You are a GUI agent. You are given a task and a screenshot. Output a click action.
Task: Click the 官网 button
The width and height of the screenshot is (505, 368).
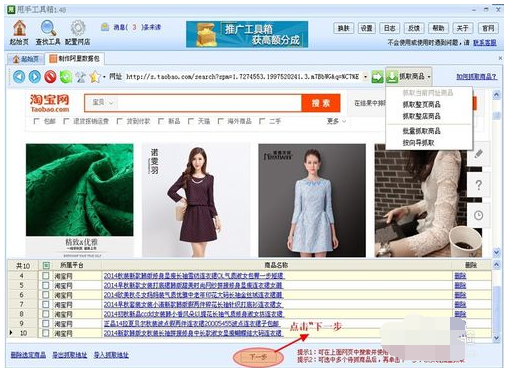pos(488,28)
